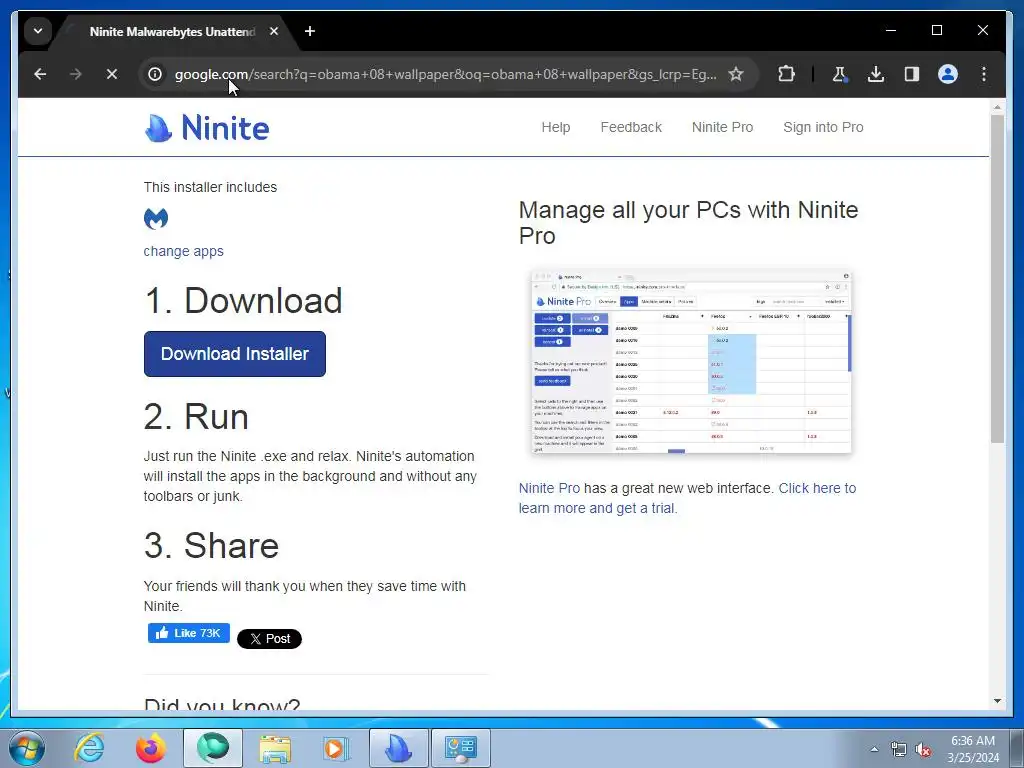The image size is (1024, 768).
Task: Click Ninite Pro link in description text
Action: click(x=549, y=488)
